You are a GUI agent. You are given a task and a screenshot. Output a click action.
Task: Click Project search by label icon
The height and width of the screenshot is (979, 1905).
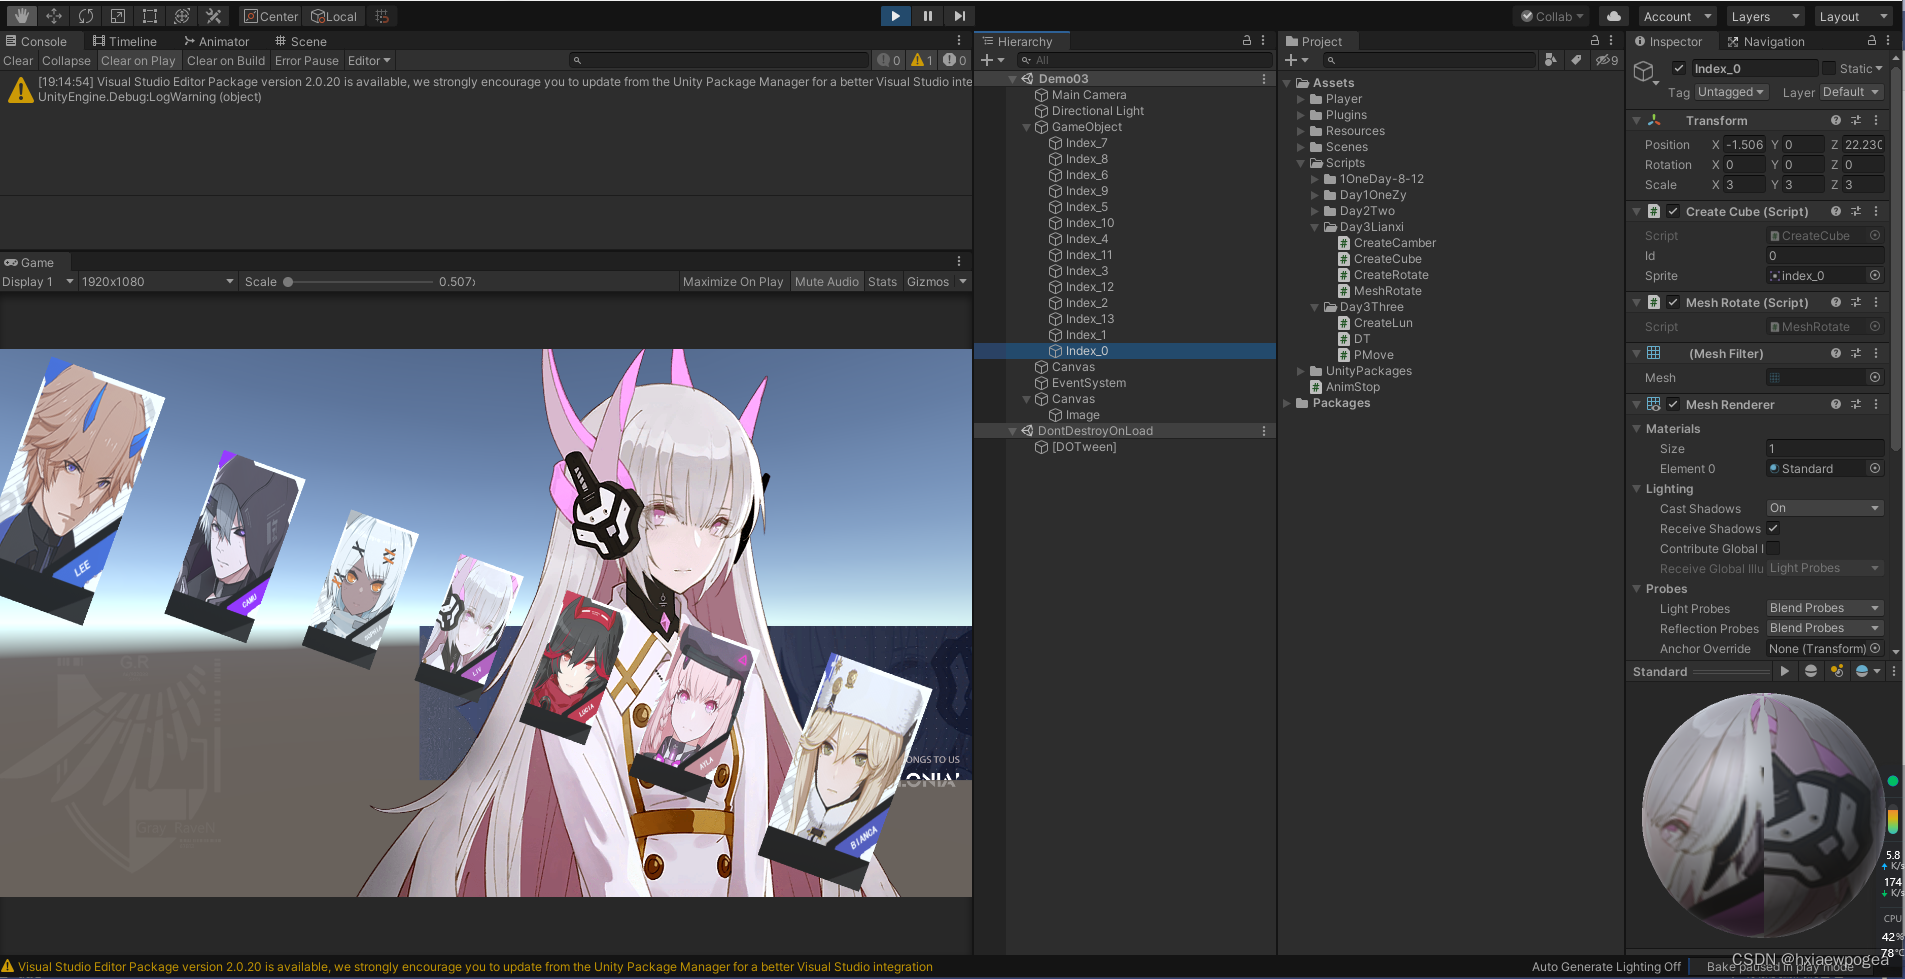pyautogui.click(x=1576, y=60)
